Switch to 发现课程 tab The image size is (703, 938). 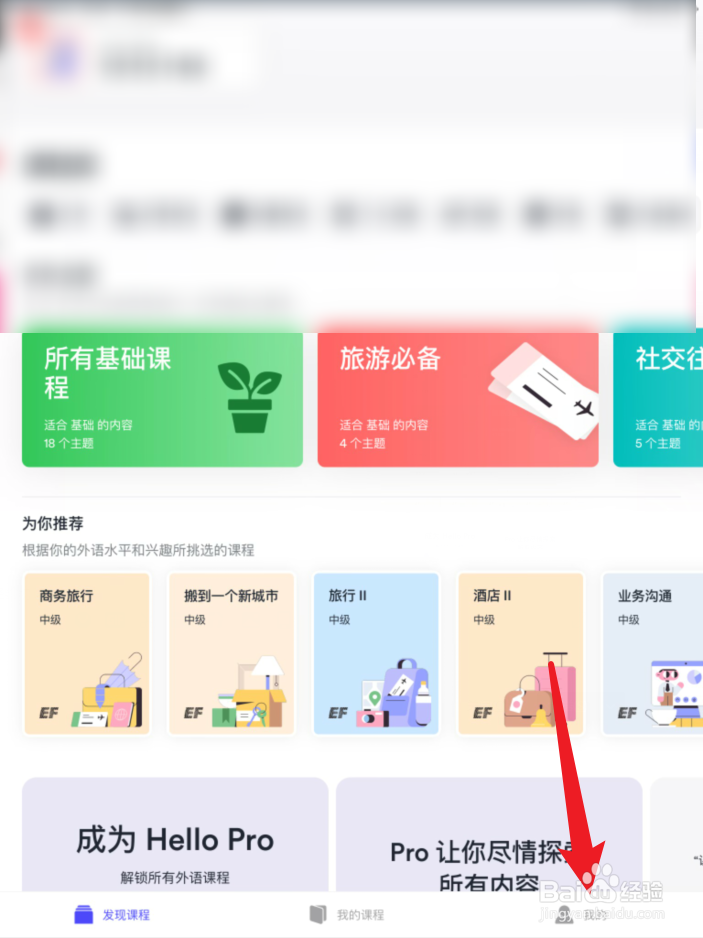112,914
